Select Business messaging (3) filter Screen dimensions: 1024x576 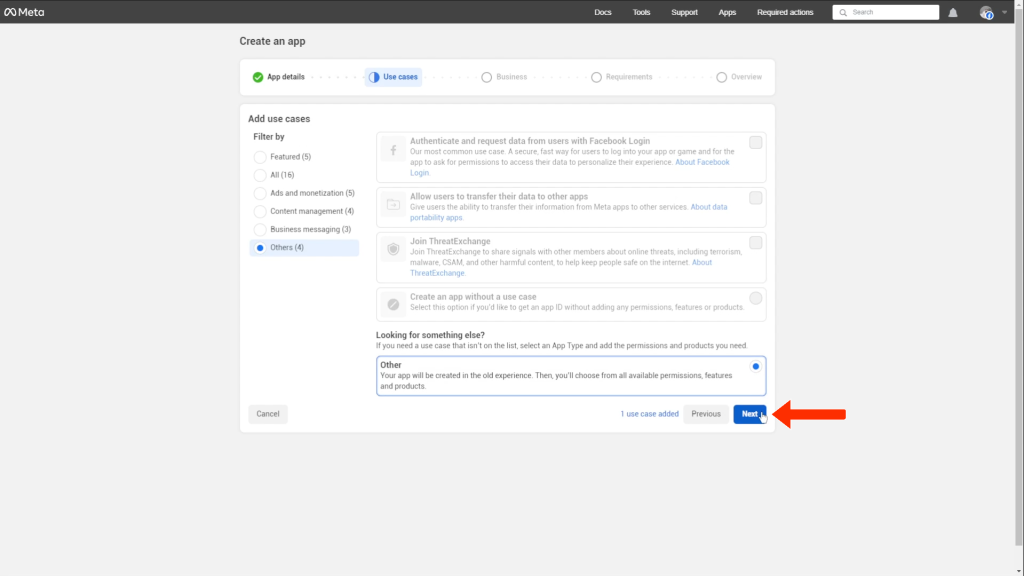click(x=260, y=230)
